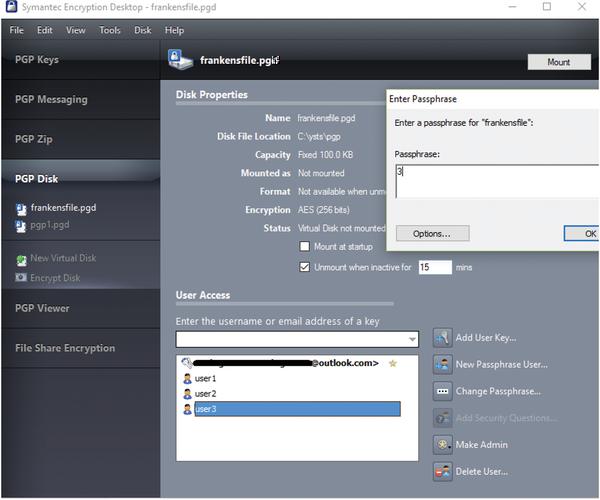This screenshot has width=600, height=500.
Task: Select highlighted user3 in the access list
Action: coord(297,409)
